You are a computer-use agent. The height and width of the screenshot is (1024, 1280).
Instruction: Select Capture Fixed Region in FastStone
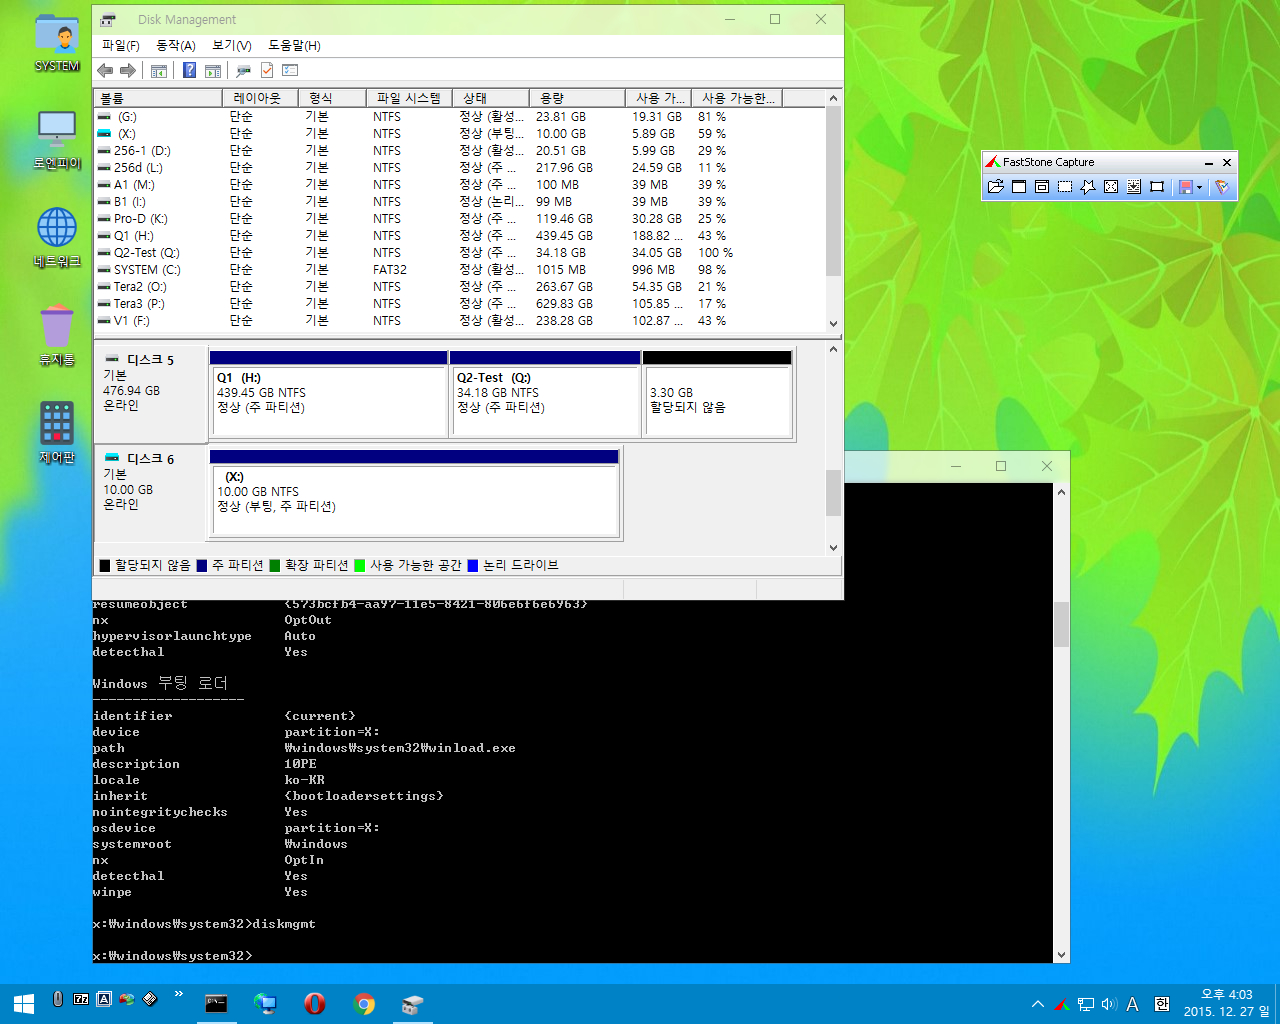click(1157, 187)
